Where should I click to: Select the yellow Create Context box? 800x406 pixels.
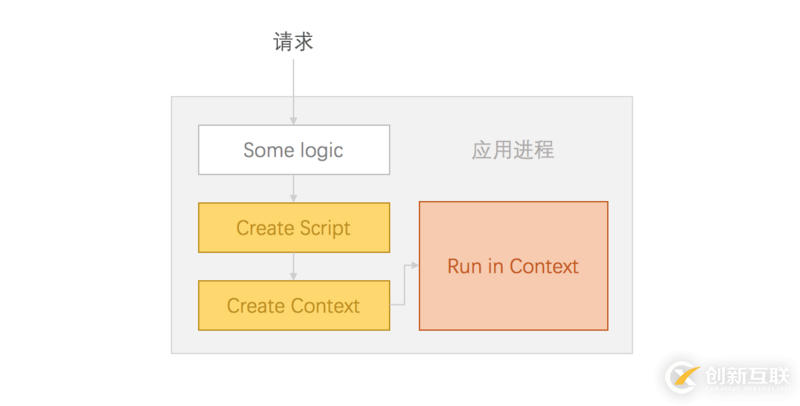pyautogui.click(x=293, y=306)
